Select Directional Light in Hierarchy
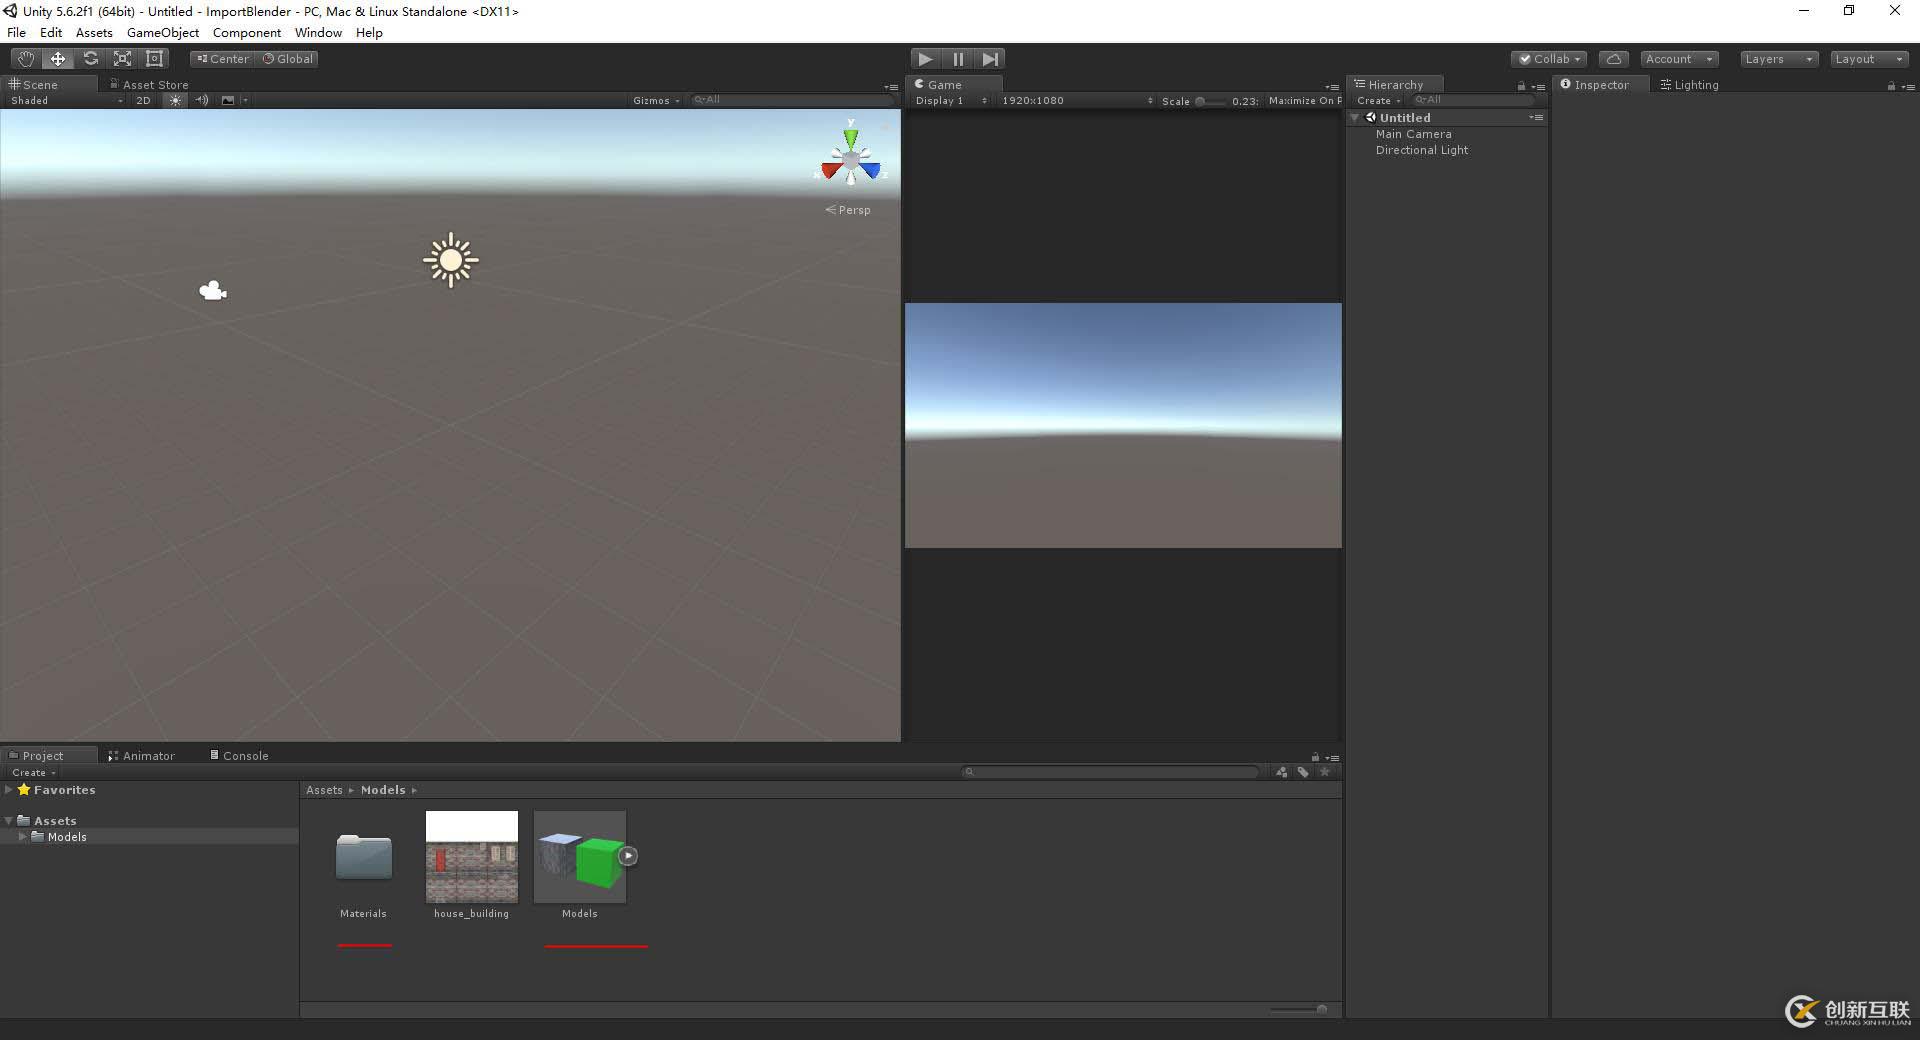Viewport: 1920px width, 1040px height. tap(1421, 150)
